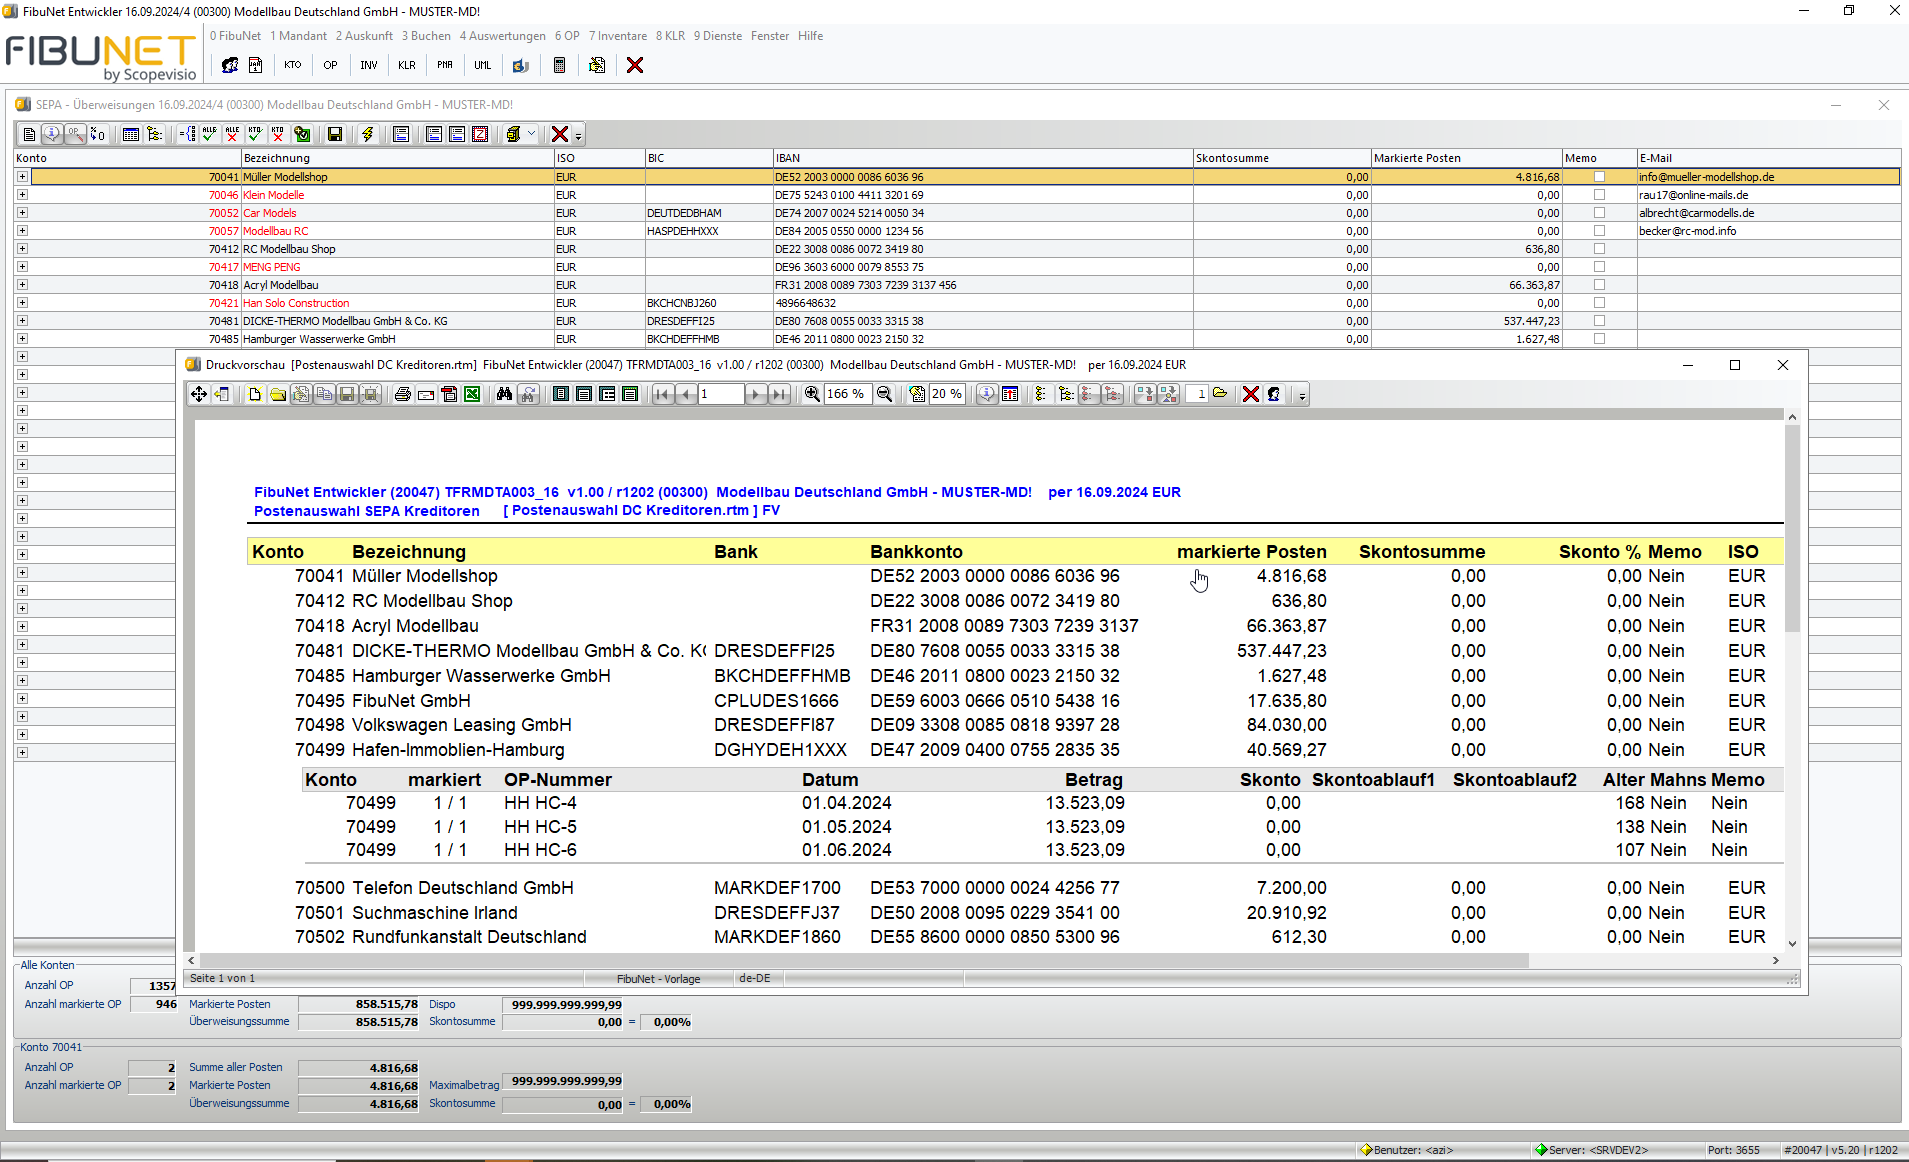
Task: Toggle Memo checkbox for Acryl Modellbau
Action: [x=1599, y=285]
